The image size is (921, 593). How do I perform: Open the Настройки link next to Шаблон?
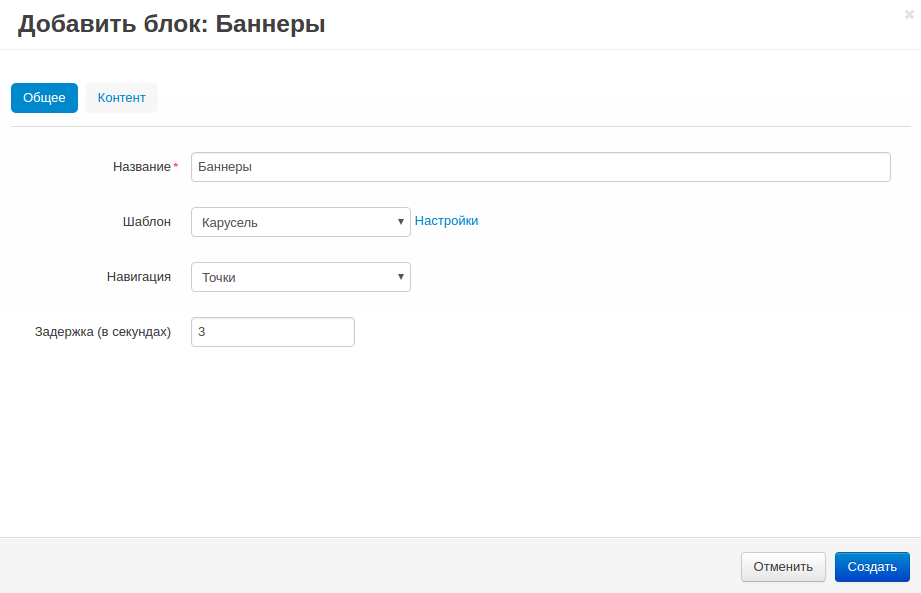[446, 220]
